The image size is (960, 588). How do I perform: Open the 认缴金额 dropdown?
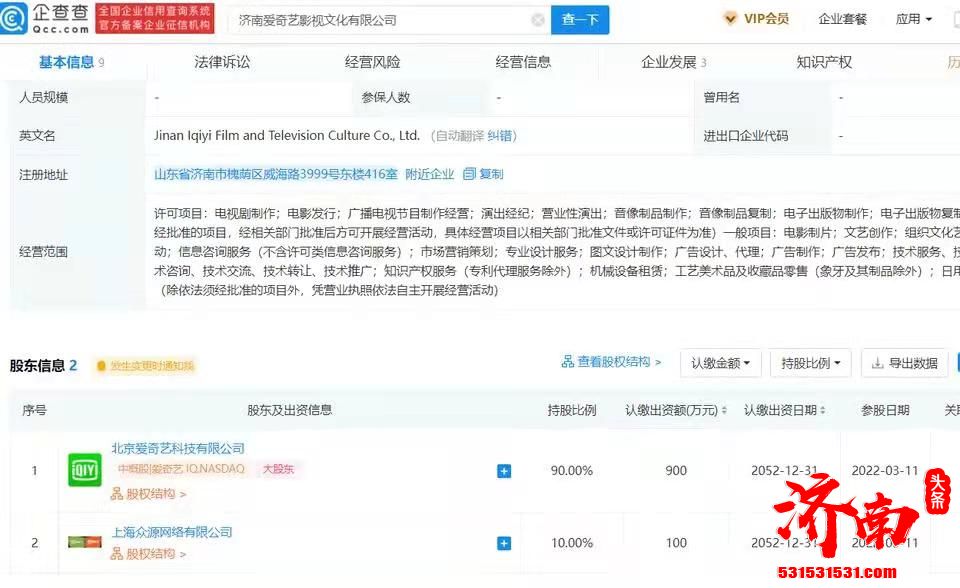(x=720, y=363)
